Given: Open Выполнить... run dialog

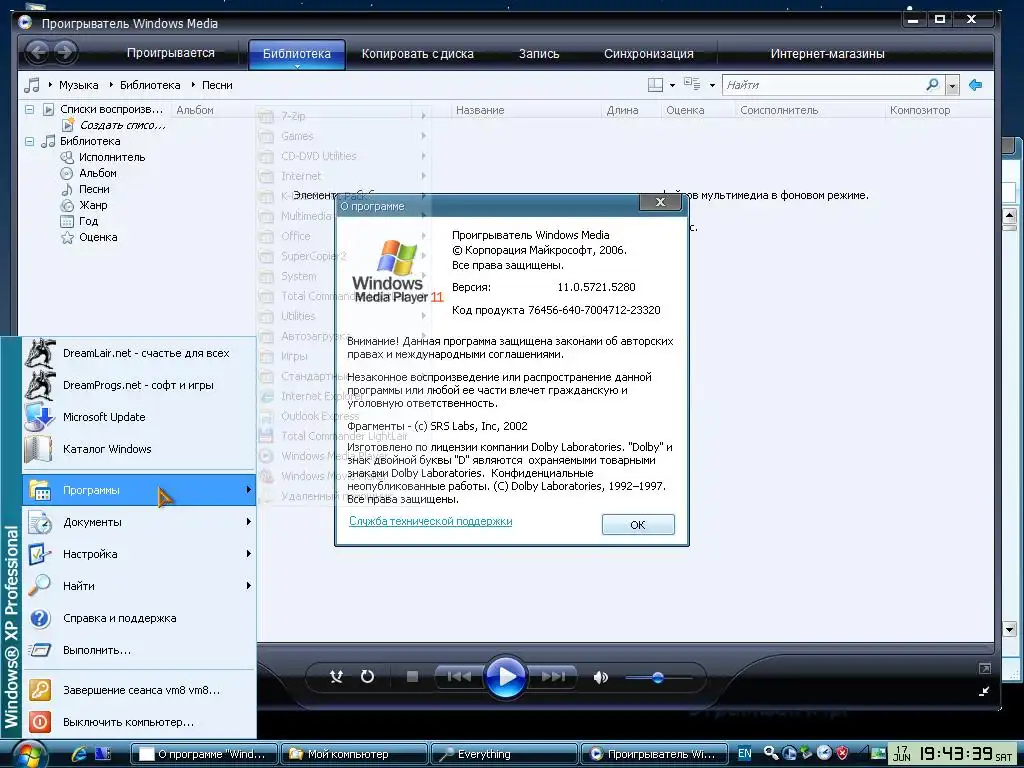Looking at the screenshot, I should tap(138, 650).
